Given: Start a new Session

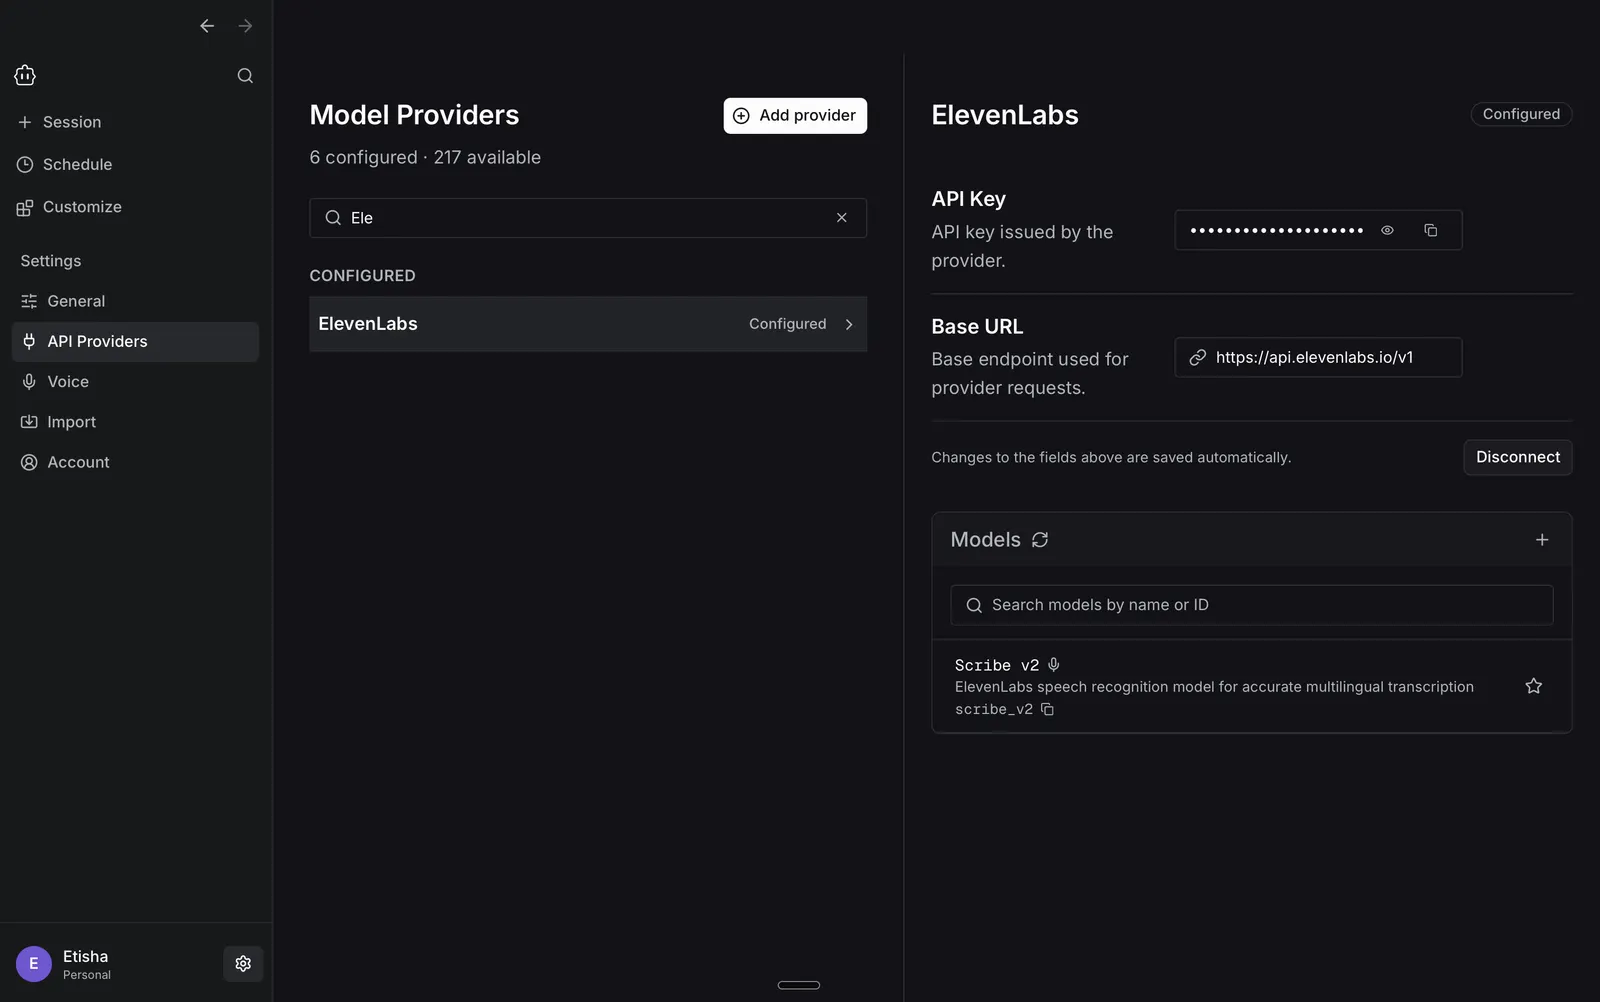Looking at the screenshot, I should [60, 122].
